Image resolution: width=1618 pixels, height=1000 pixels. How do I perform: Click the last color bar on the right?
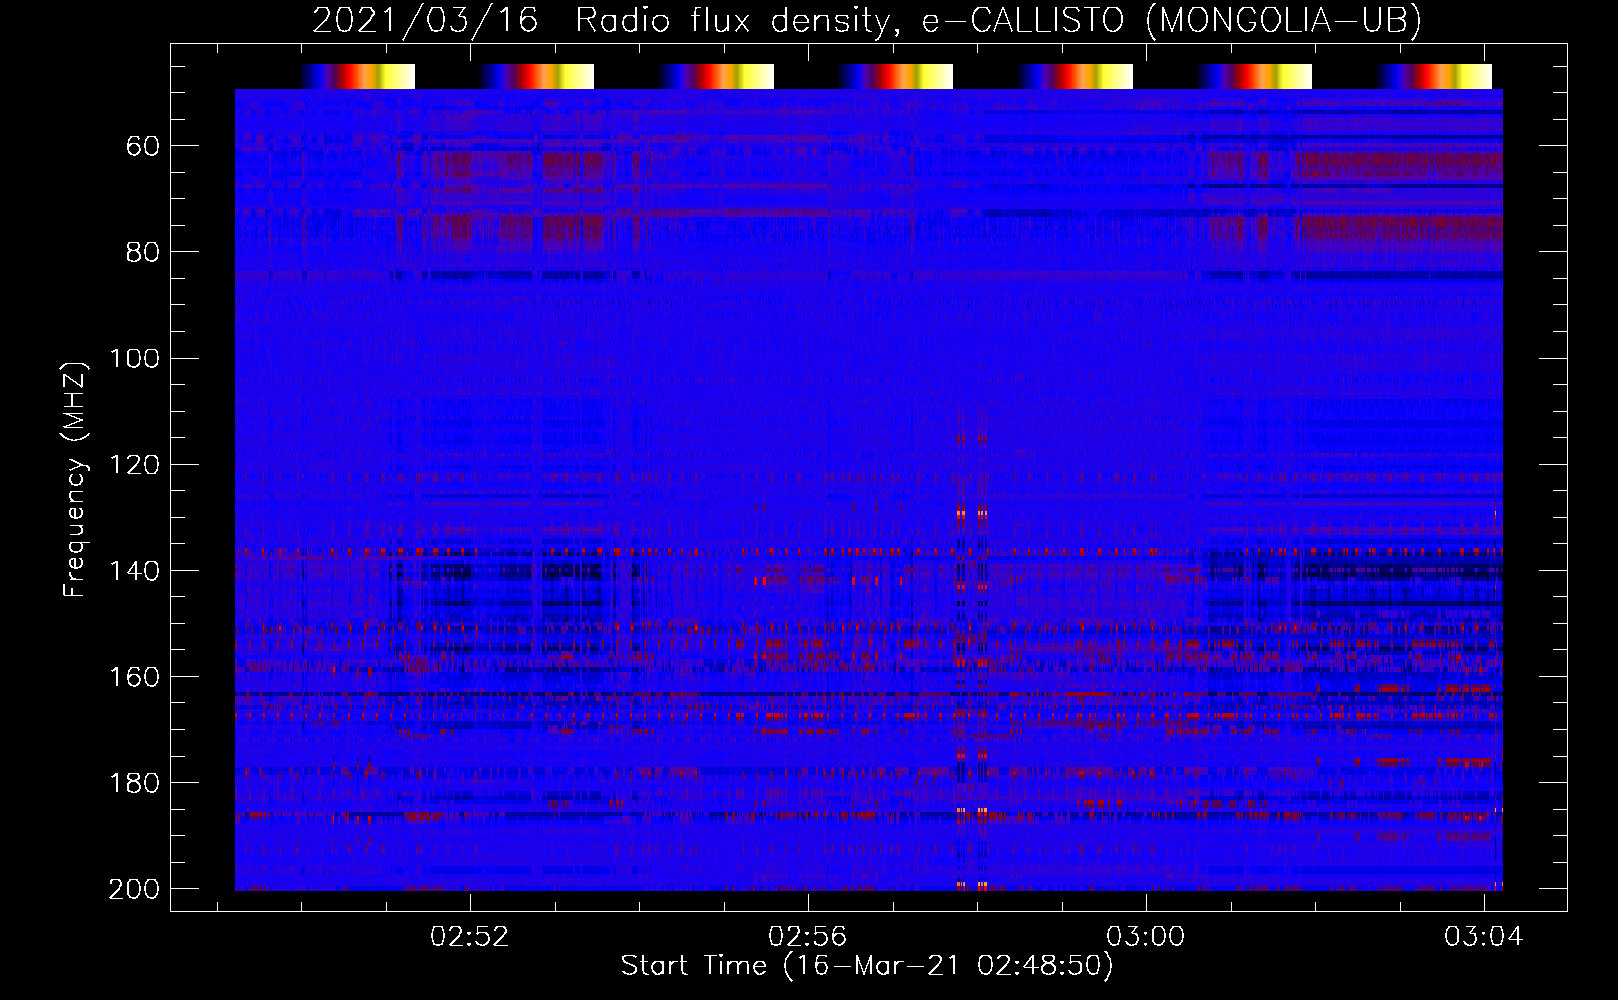(1435, 76)
